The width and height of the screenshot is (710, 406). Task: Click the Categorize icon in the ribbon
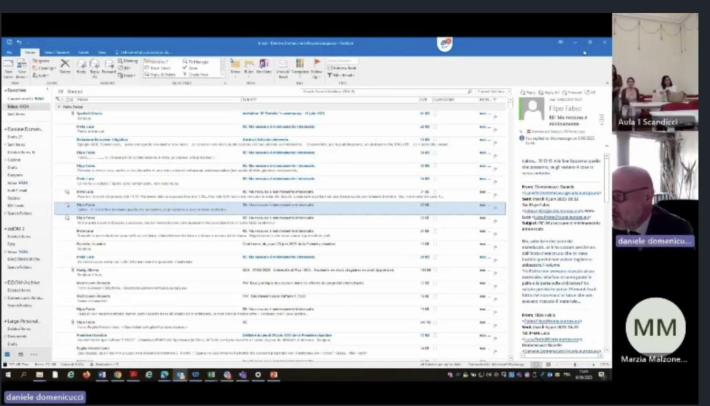point(299,65)
